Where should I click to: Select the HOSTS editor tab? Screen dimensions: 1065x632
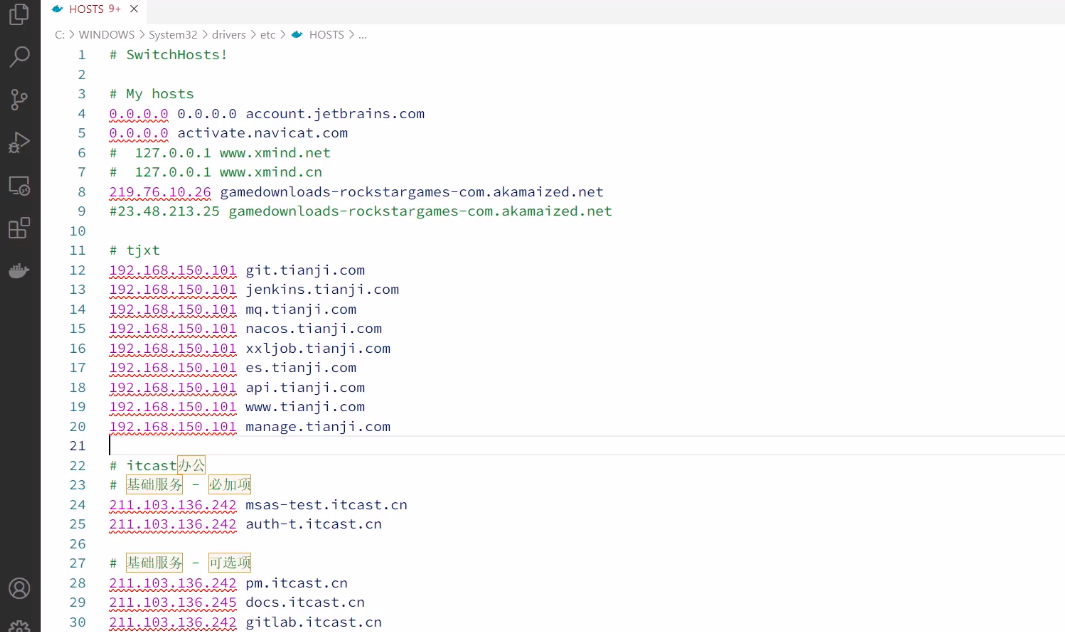click(x=94, y=9)
